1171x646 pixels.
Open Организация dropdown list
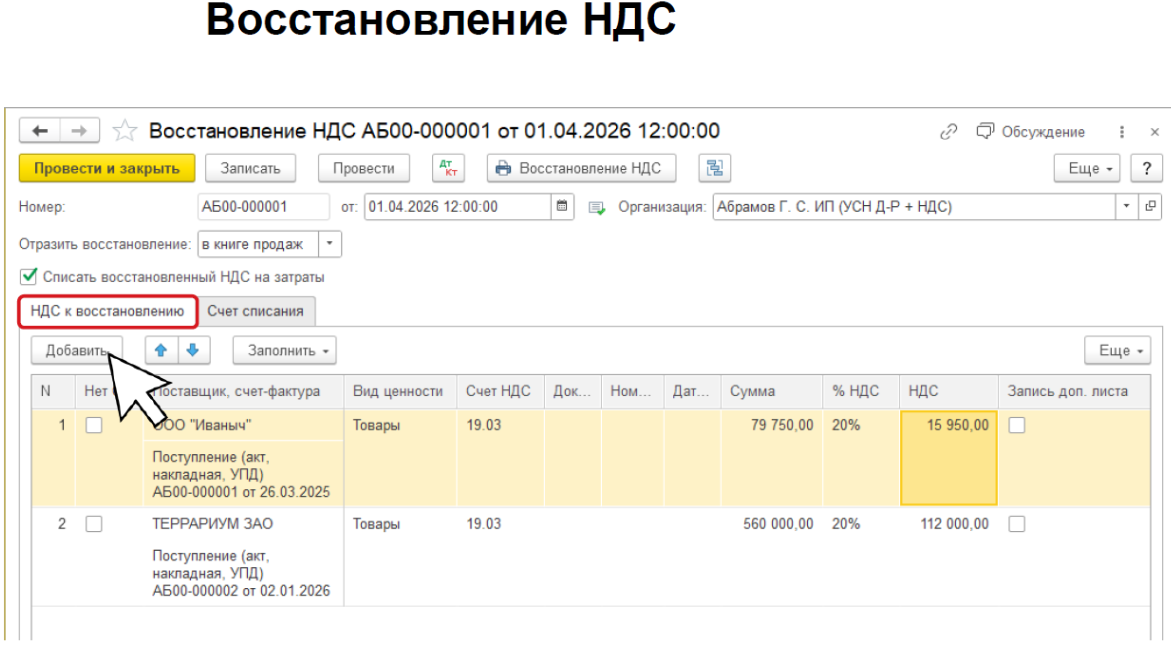[x=1127, y=207]
